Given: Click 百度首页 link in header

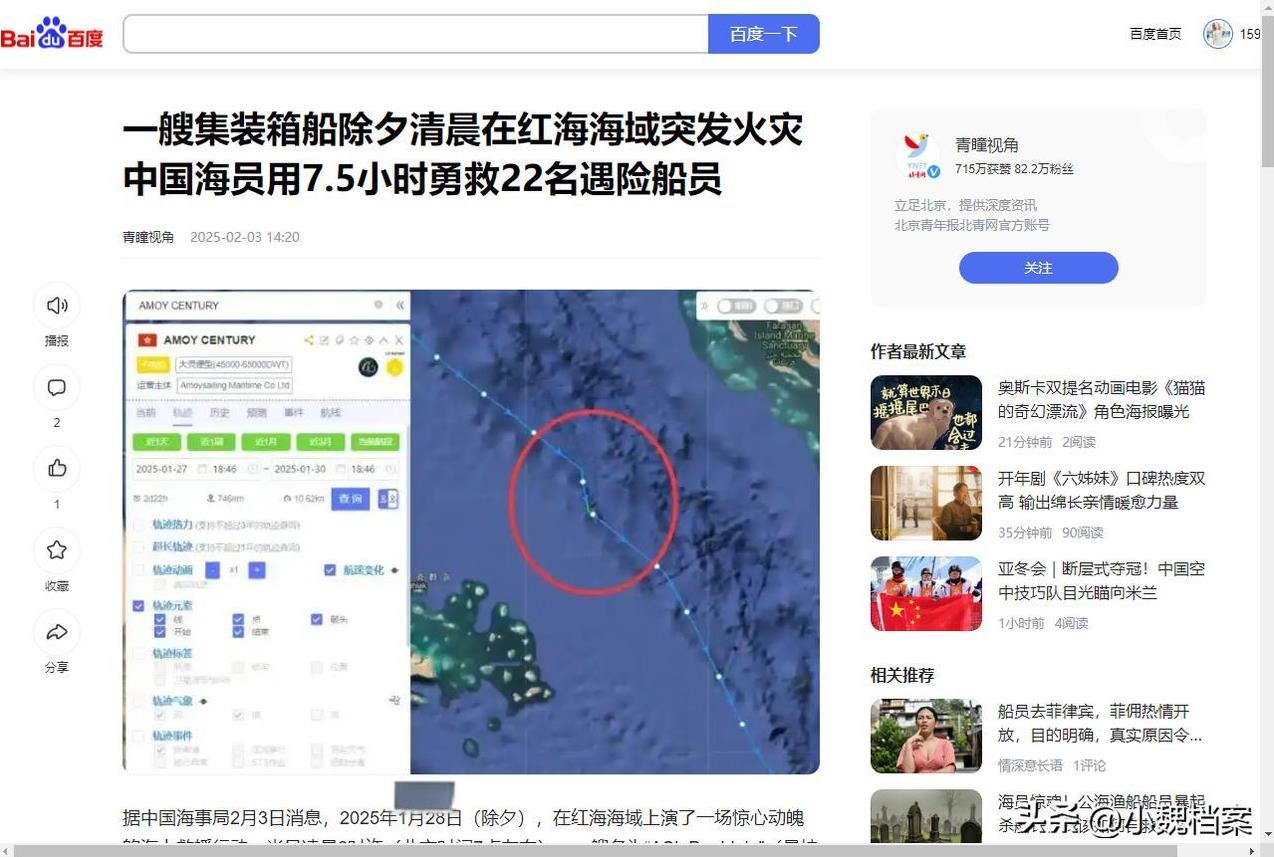Looking at the screenshot, I should click(1155, 34).
